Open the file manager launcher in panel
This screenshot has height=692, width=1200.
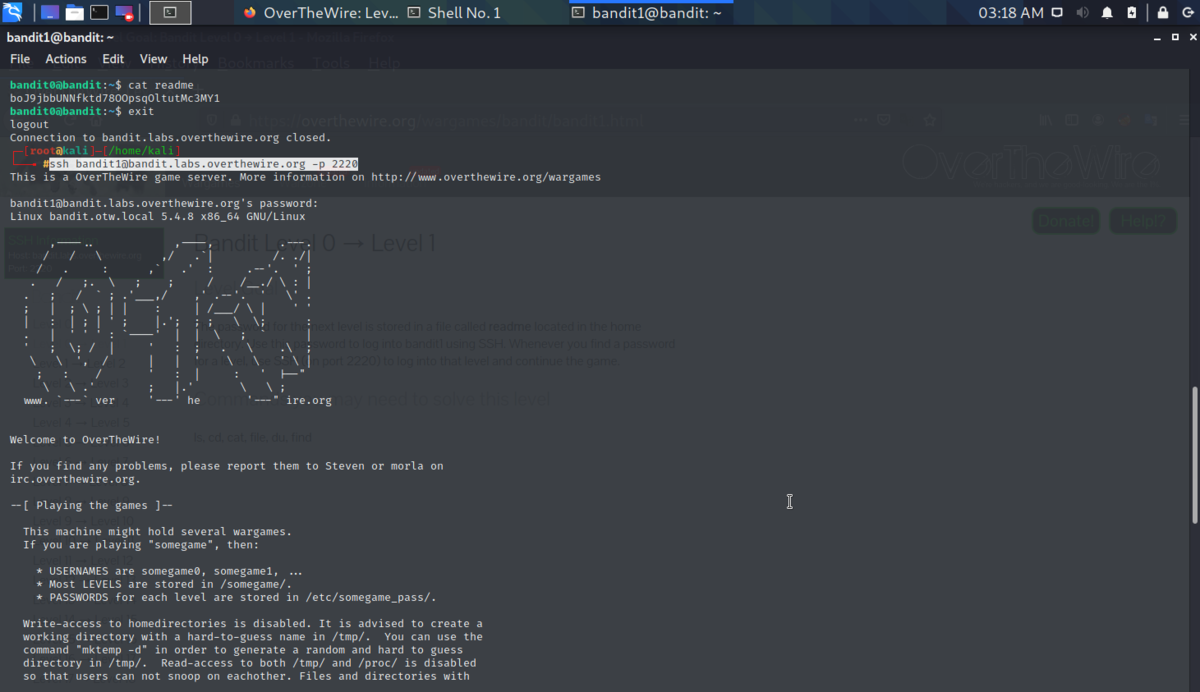[74, 13]
